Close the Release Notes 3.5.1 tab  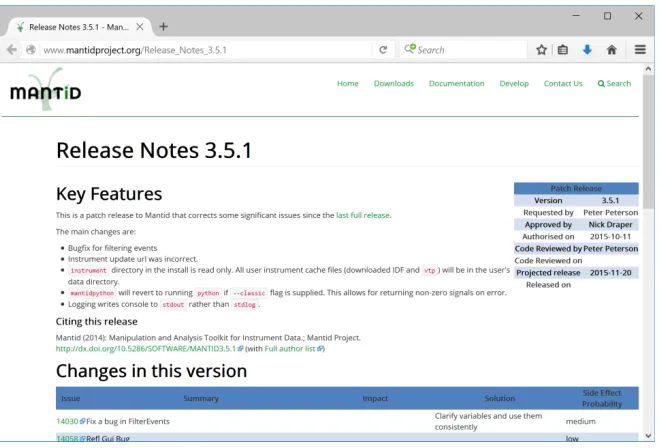pyautogui.click(x=140, y=27)
